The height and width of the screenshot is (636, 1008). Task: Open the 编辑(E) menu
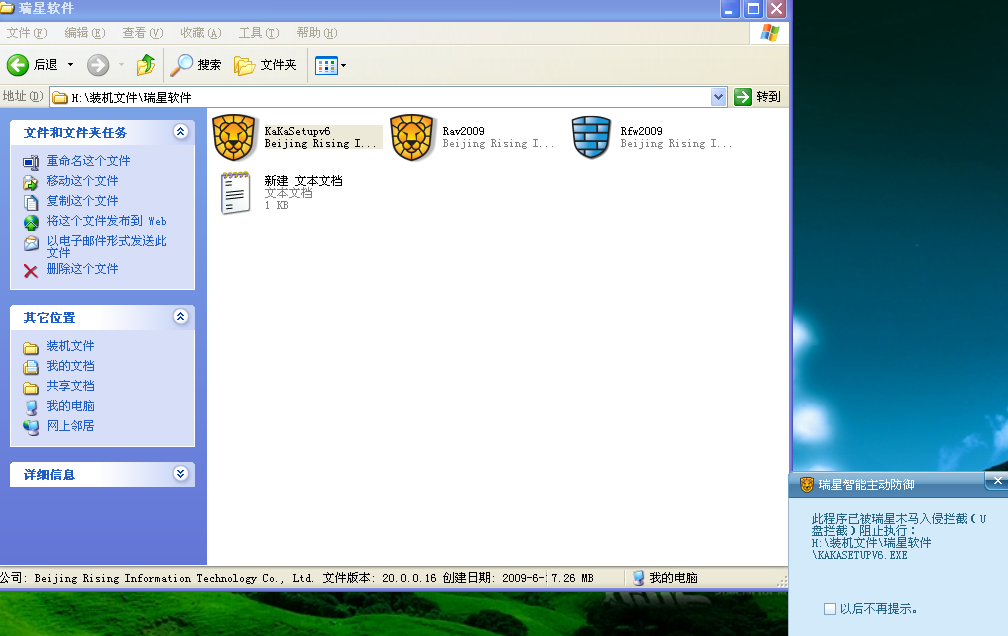tap(85, 33)
